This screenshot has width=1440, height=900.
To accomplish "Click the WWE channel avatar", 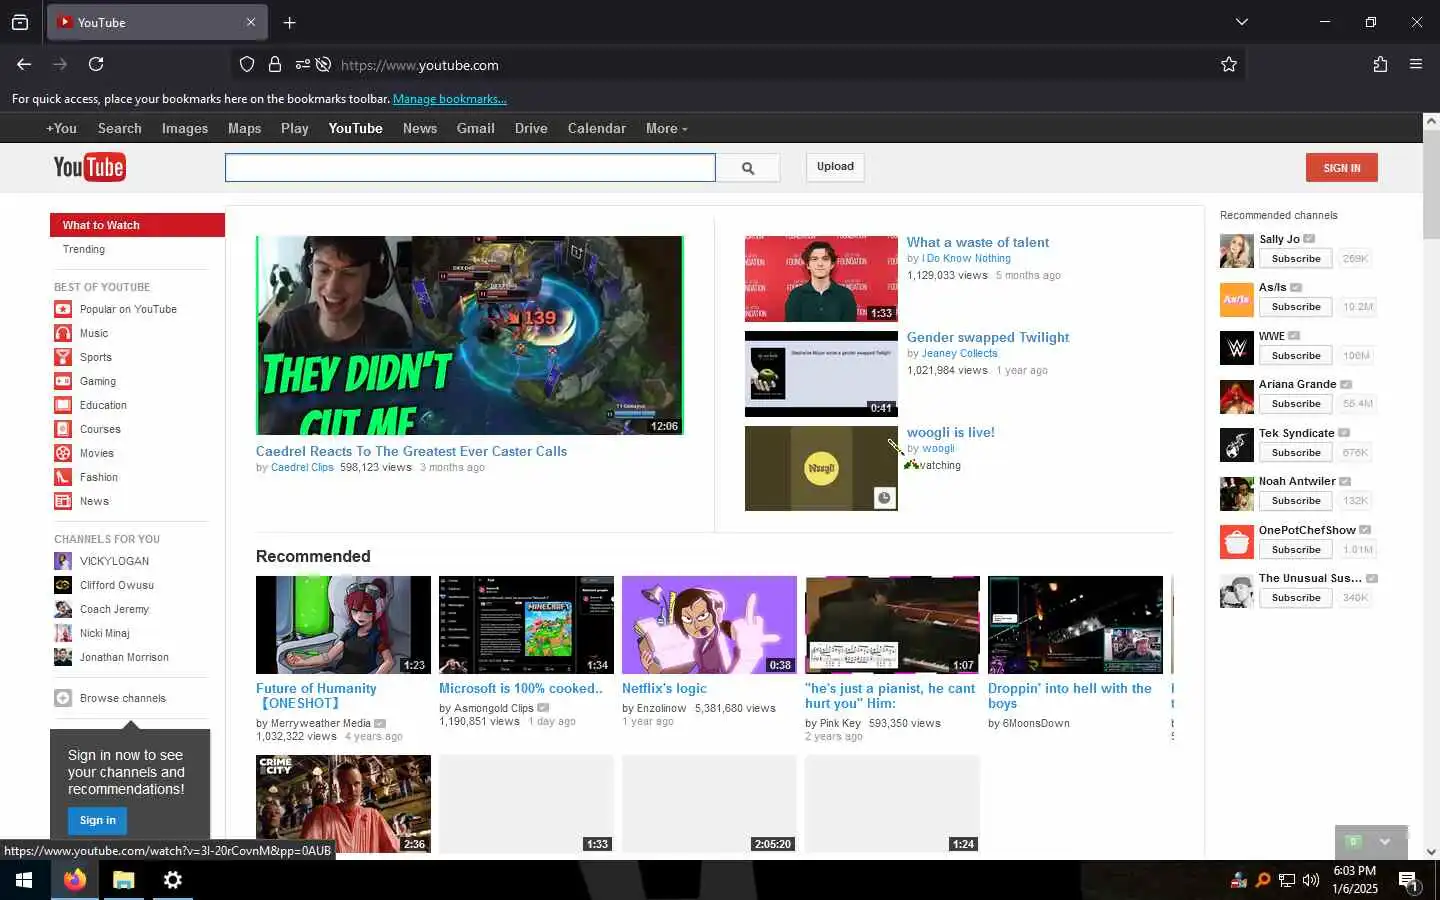I will tap(1237, 348).
